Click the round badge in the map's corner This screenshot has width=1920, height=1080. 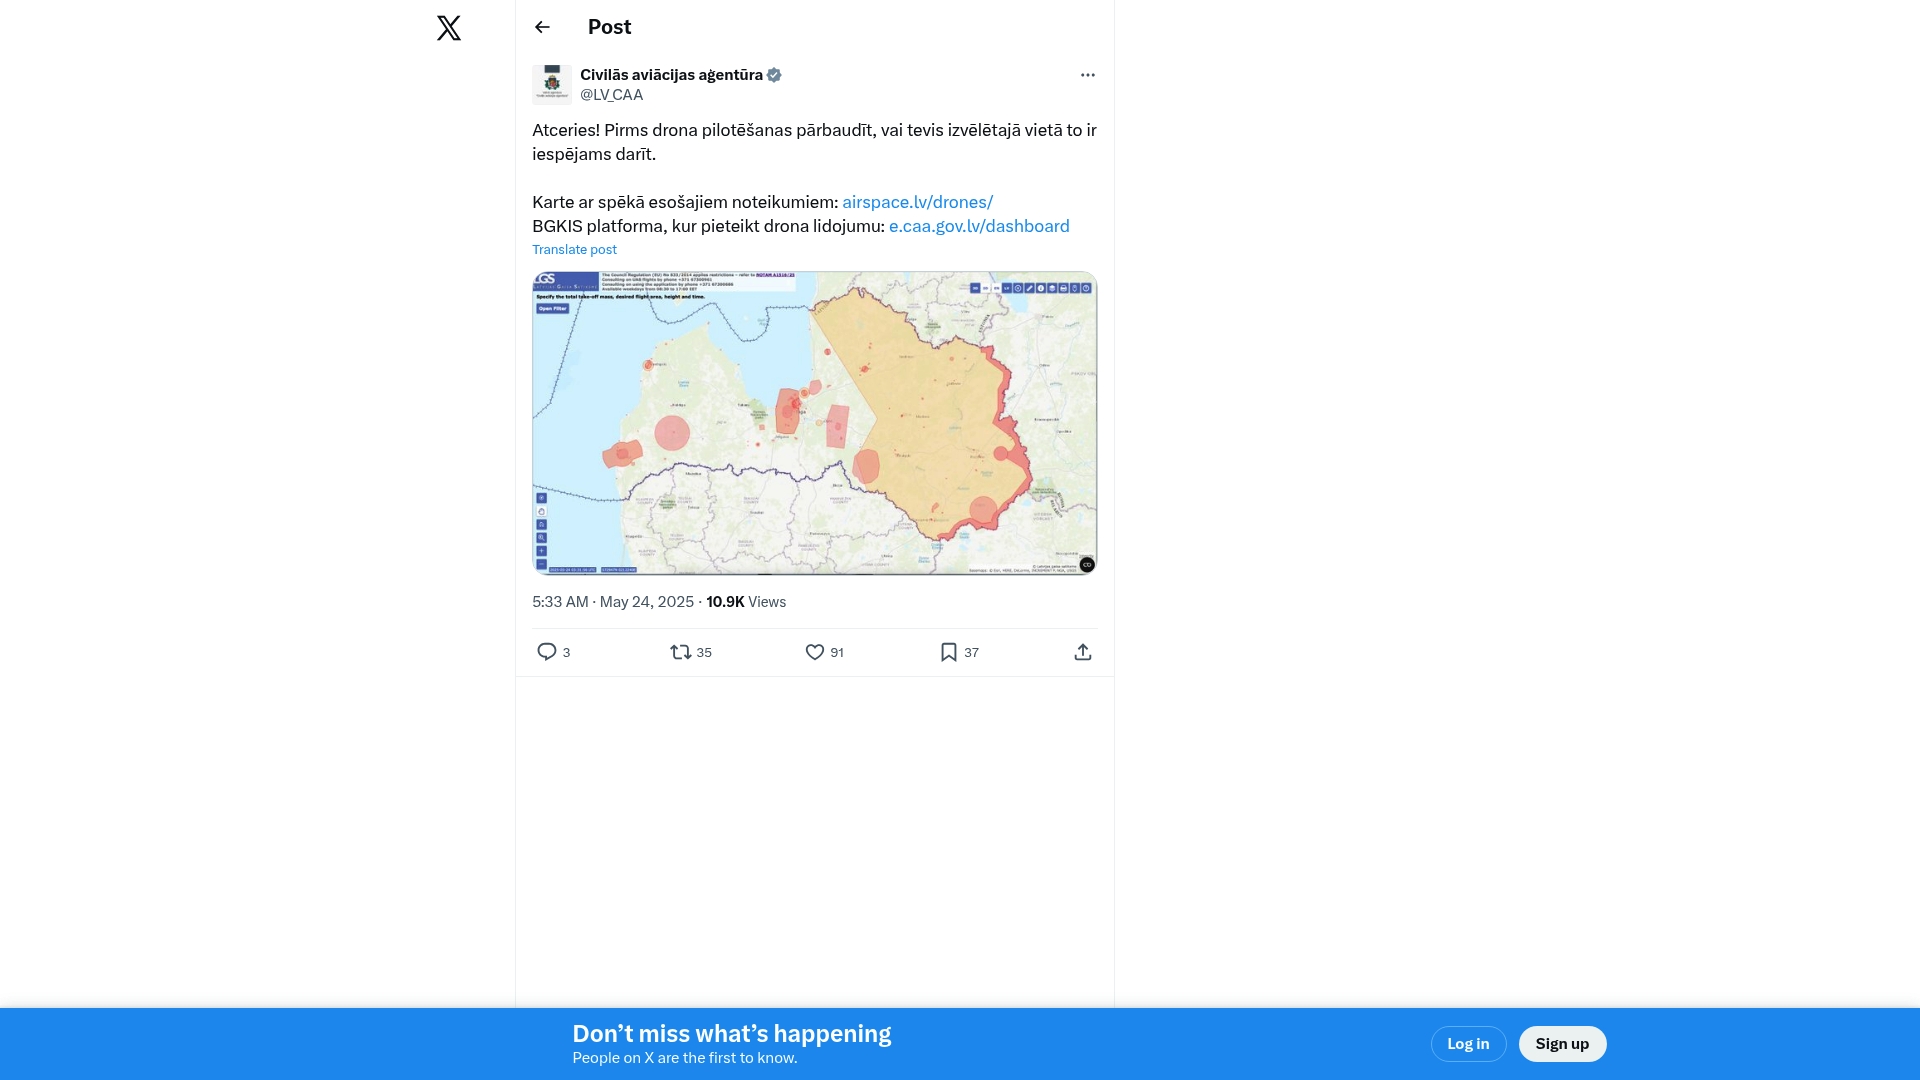[x=1087, y=565]
